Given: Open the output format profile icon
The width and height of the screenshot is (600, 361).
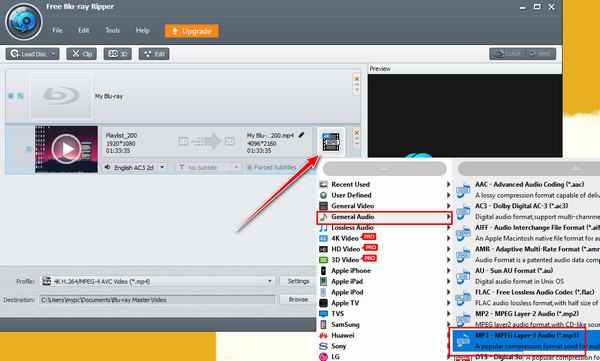Looking at the screenshot, I should coord(331,142).
